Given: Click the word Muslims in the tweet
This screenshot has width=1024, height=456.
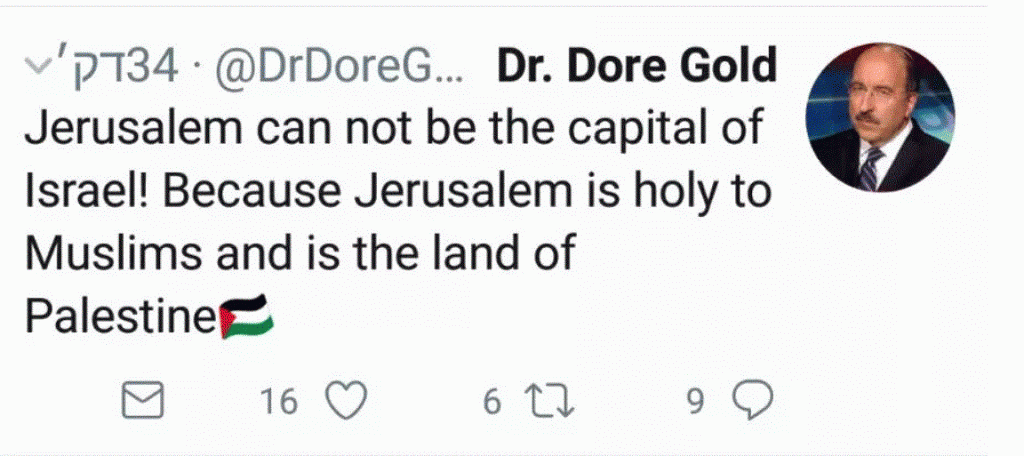Looking at the screenshot, I should coord(114,254).
